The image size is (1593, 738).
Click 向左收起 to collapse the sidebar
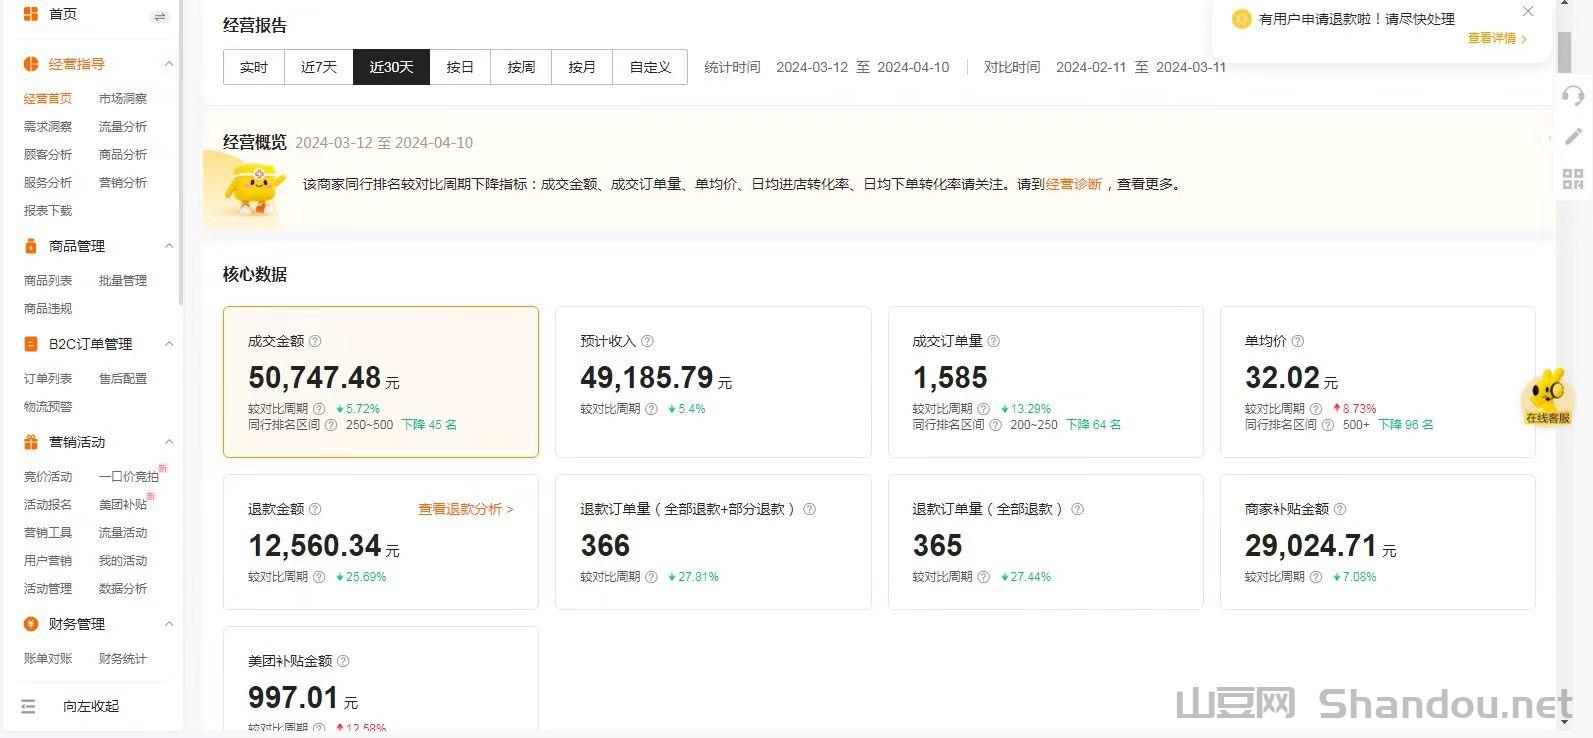90,706
